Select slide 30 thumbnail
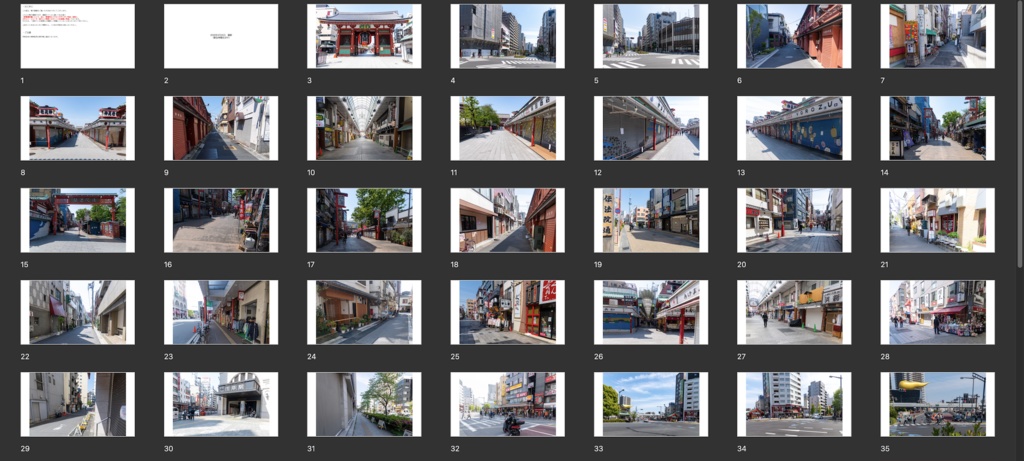 (x=221, y=405)
